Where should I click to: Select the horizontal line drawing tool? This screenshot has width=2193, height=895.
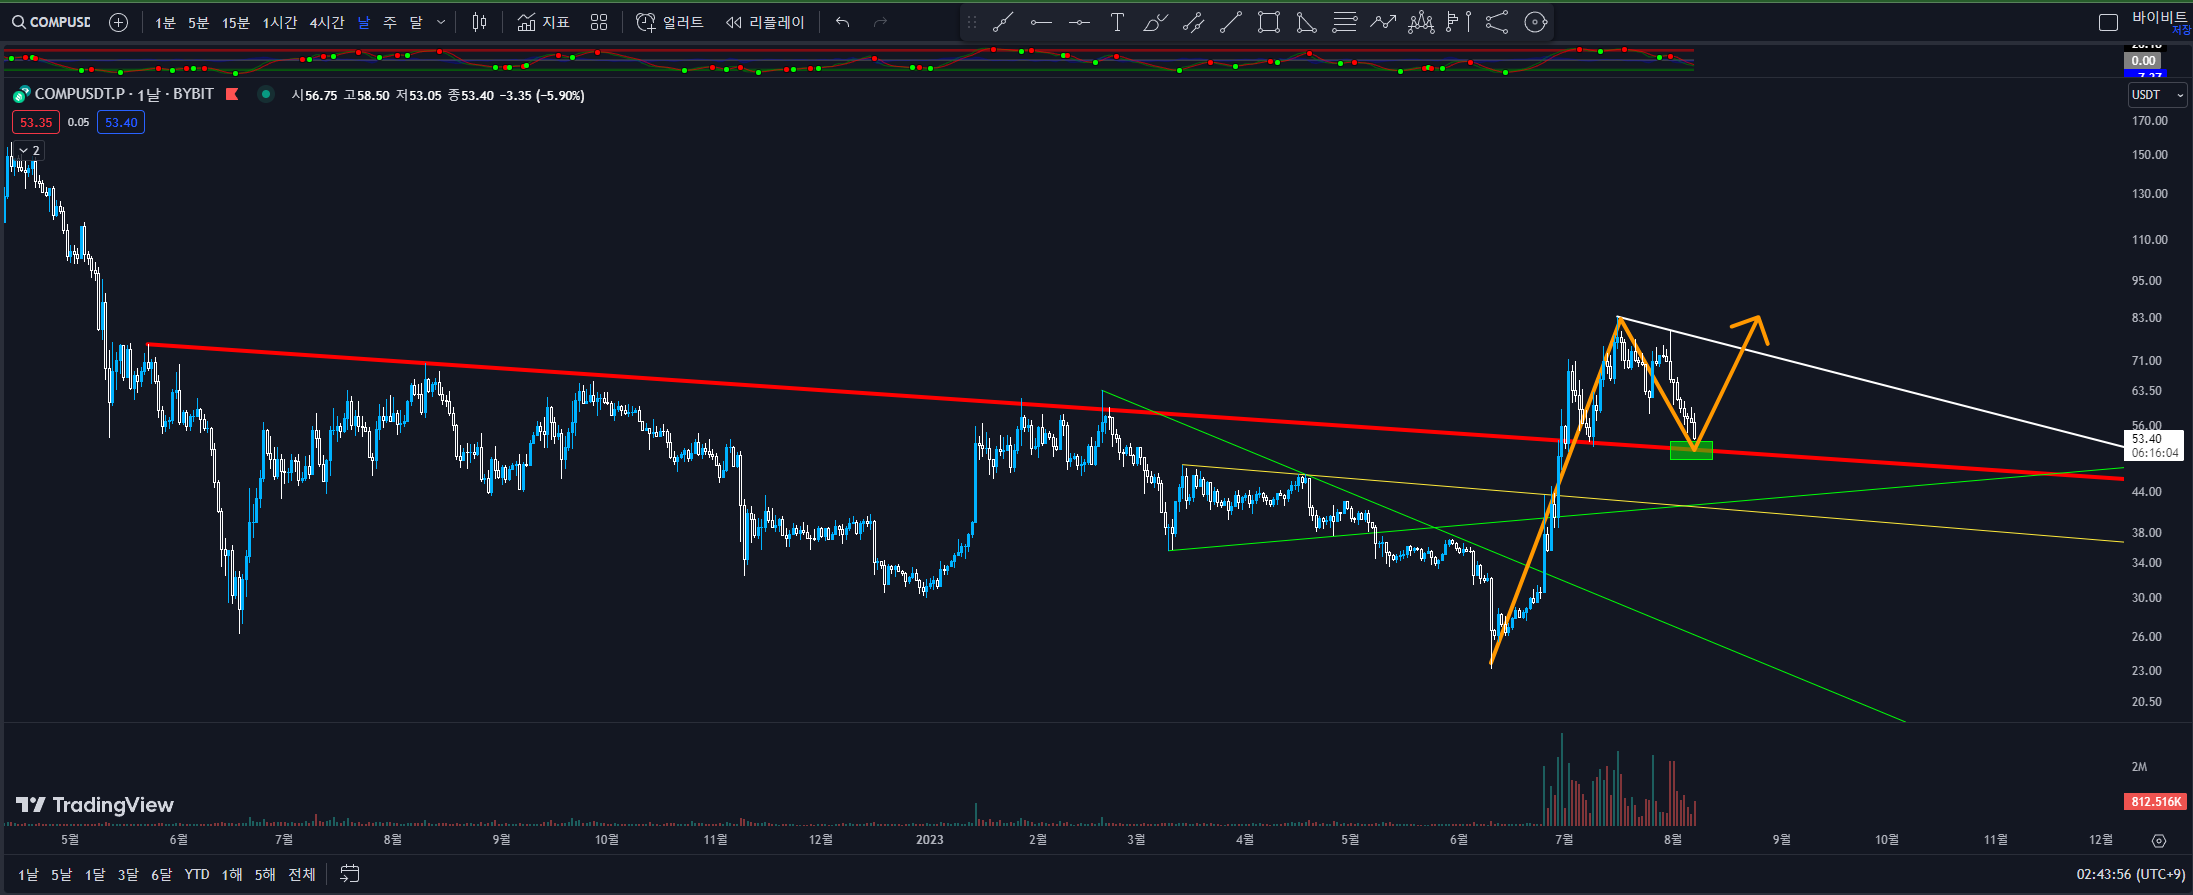[1041, 22]
